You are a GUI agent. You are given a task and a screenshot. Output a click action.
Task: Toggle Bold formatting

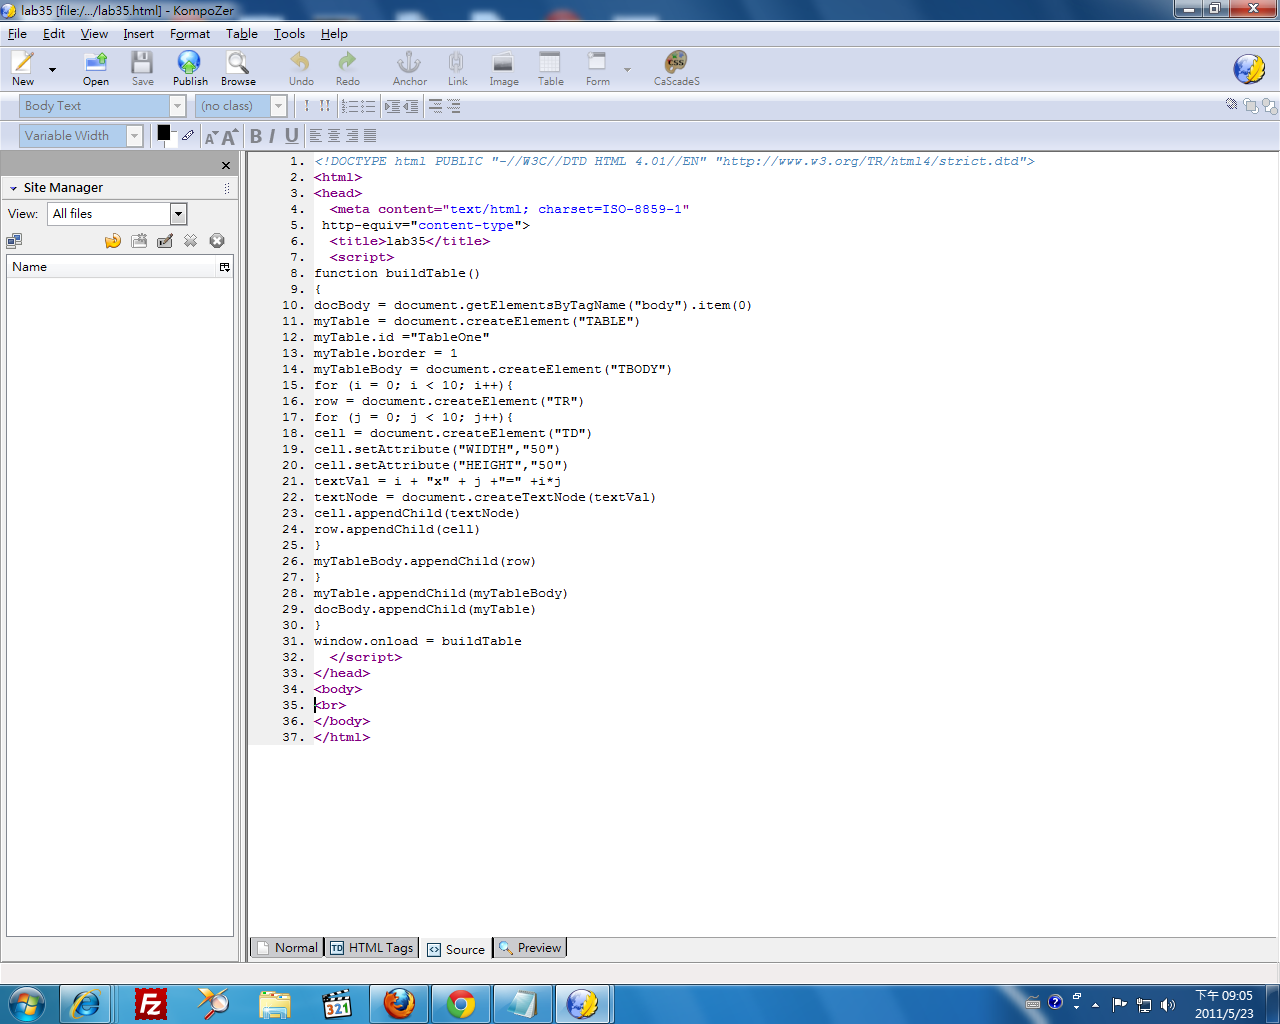pyautogui.click(x=256, y=136)
